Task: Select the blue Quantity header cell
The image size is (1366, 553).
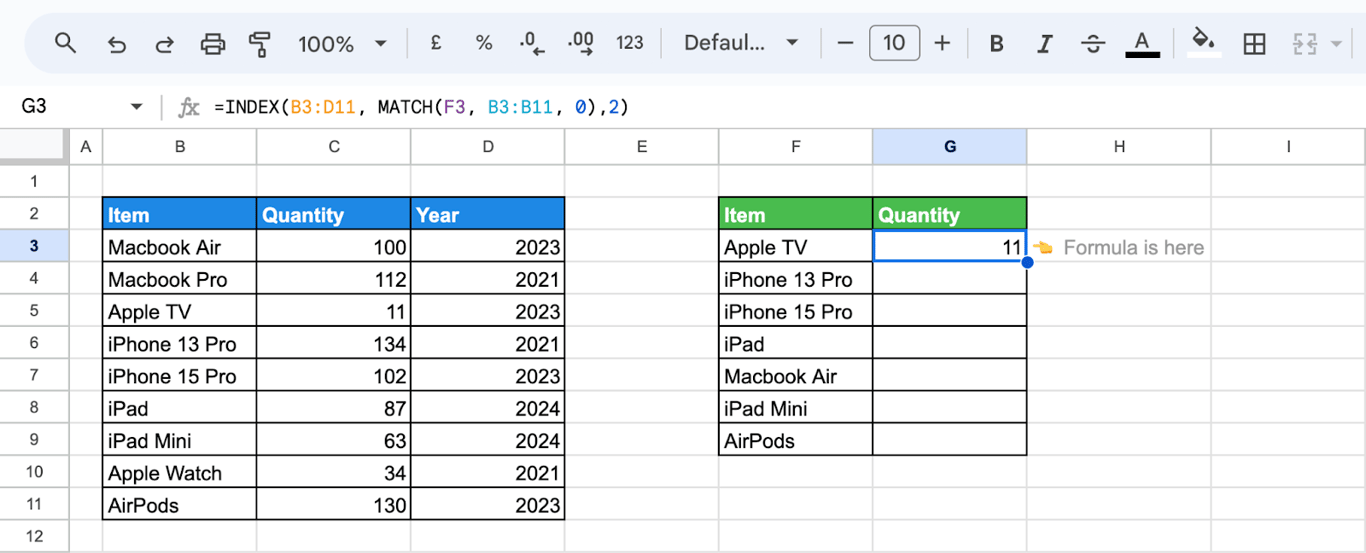Action: click(333, 214)
